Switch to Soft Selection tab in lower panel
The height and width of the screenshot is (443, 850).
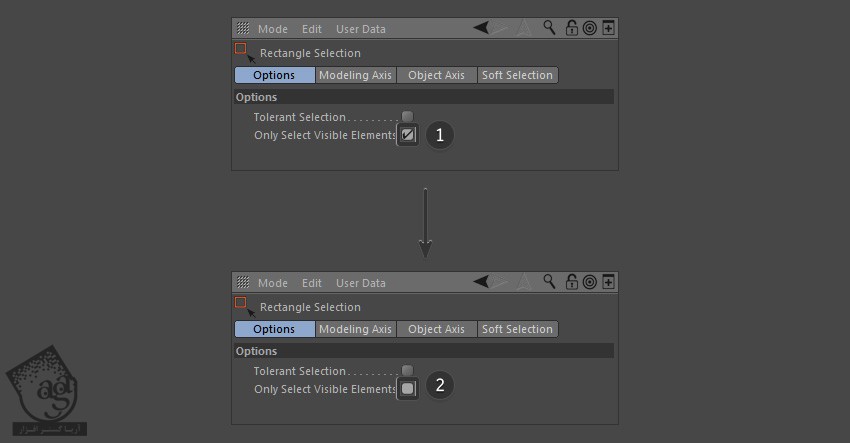point(517,329)
